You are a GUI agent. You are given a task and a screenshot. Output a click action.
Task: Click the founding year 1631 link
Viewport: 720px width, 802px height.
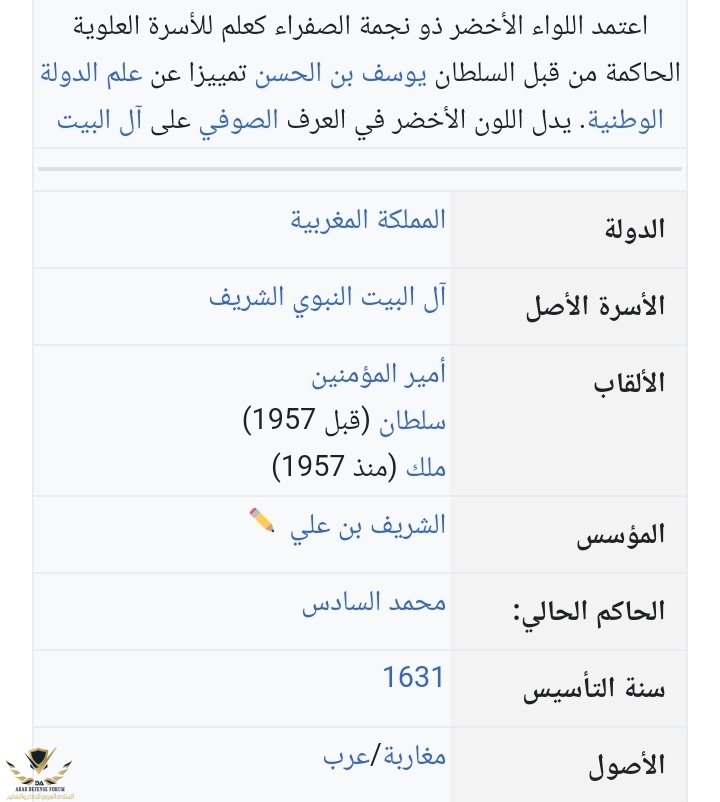point(413,677)
